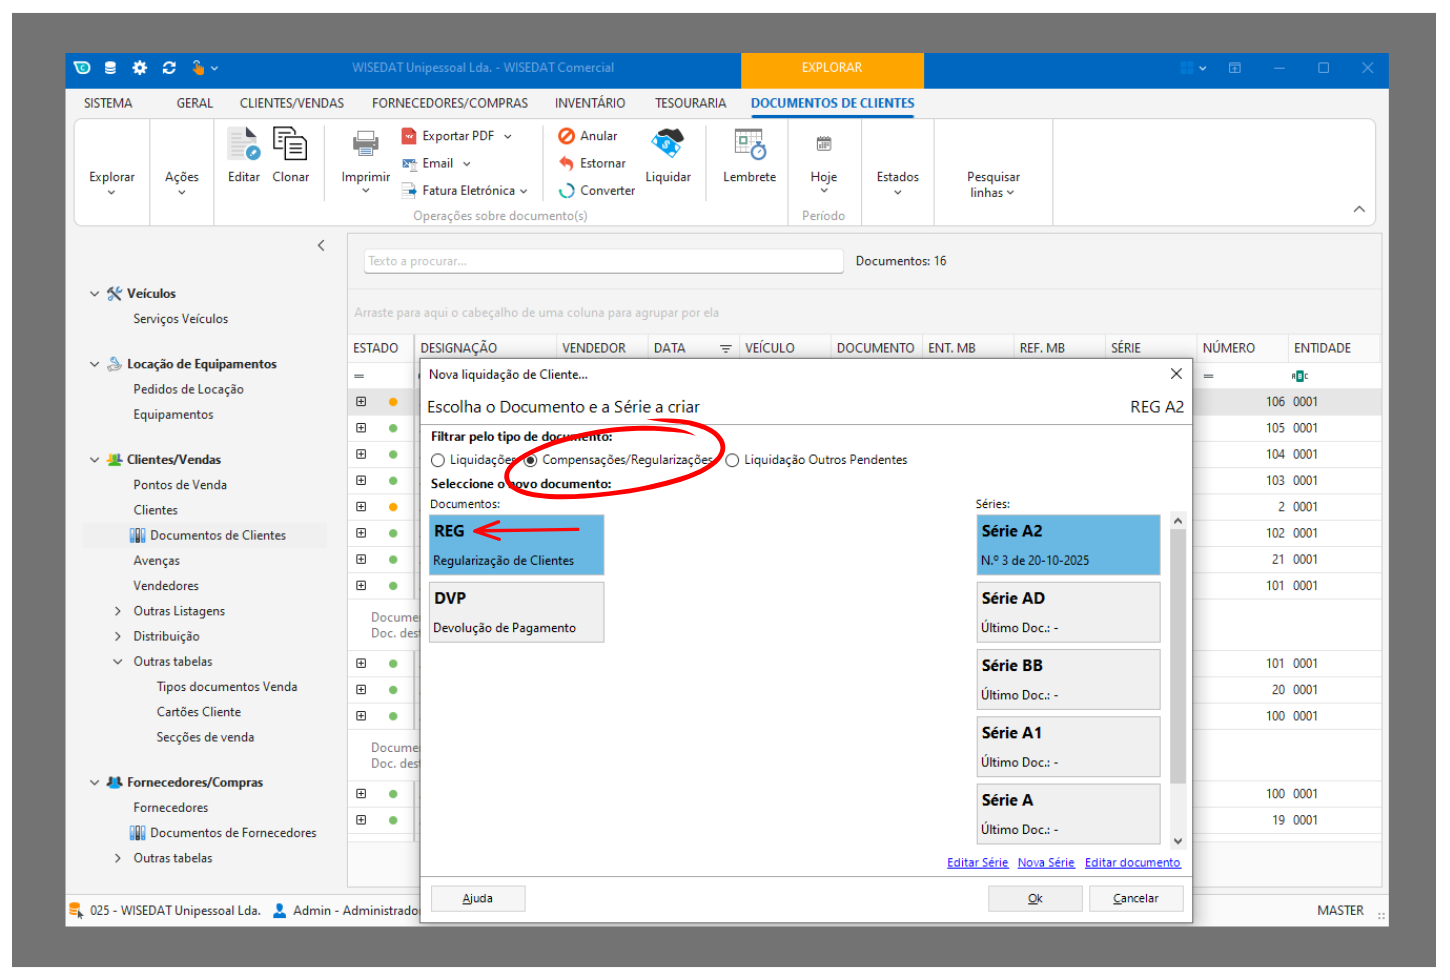Open the Exportar PDF dropdown
The width and height of the screenshot is (1450, 980).
[508, 136]
